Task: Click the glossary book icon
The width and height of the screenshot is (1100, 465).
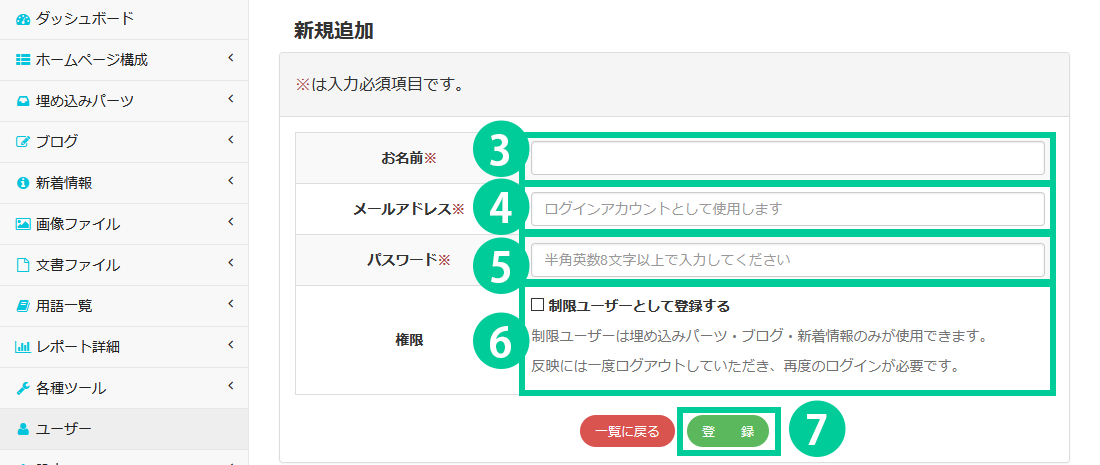Action: (x=23, y=306)
